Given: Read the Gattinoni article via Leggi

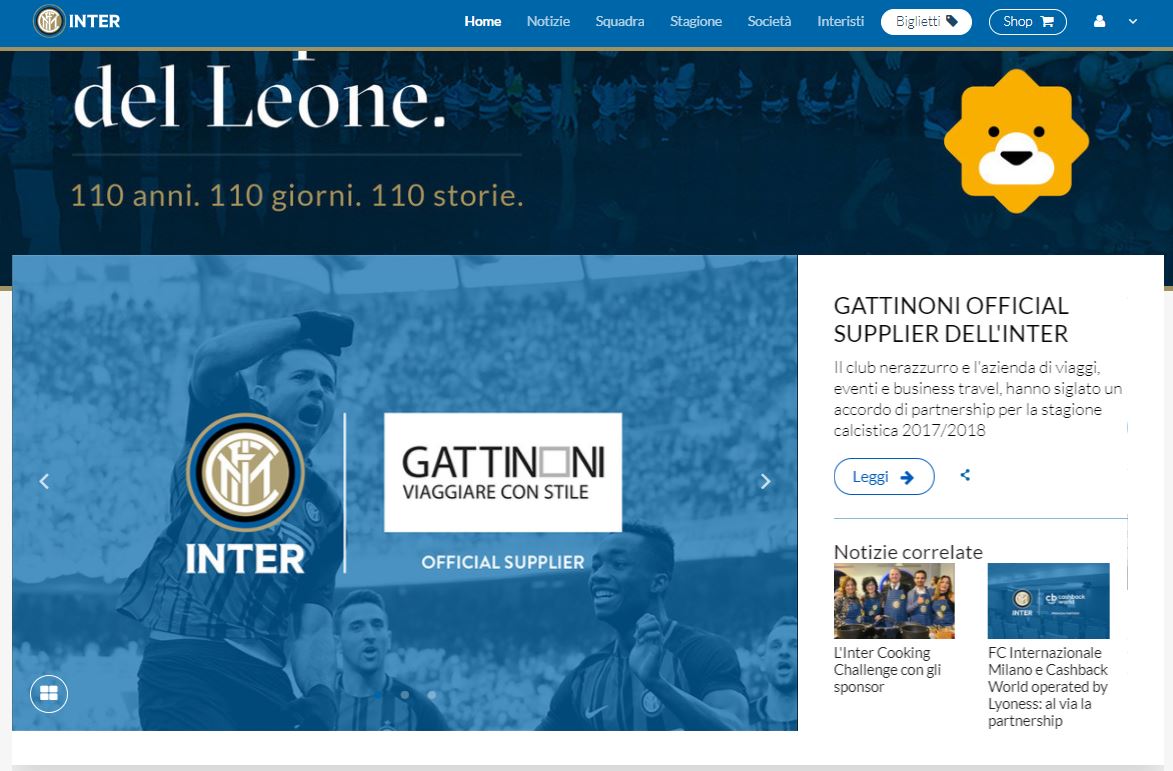Looking at the screenshot, I should tap(884, 476).
